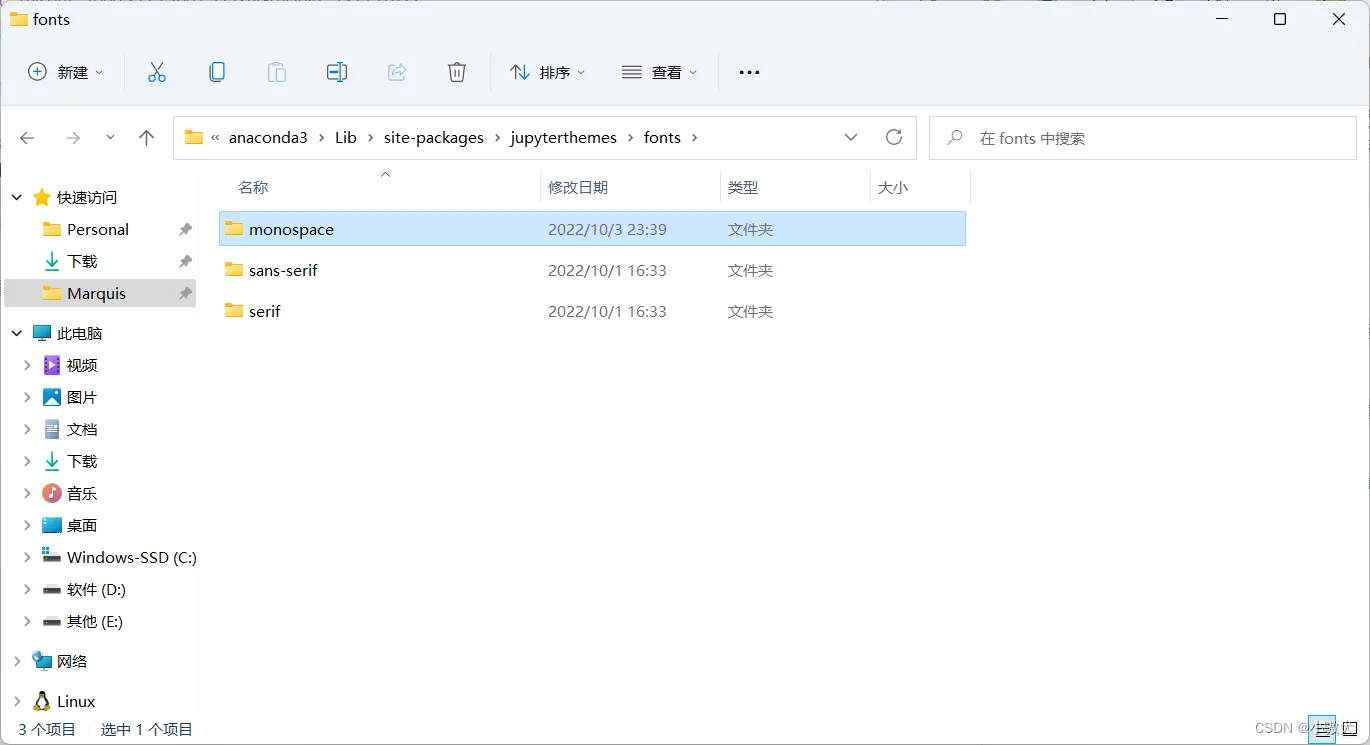Open the three-dots more options menu
Screen dimensions: 1370x745
749,72
